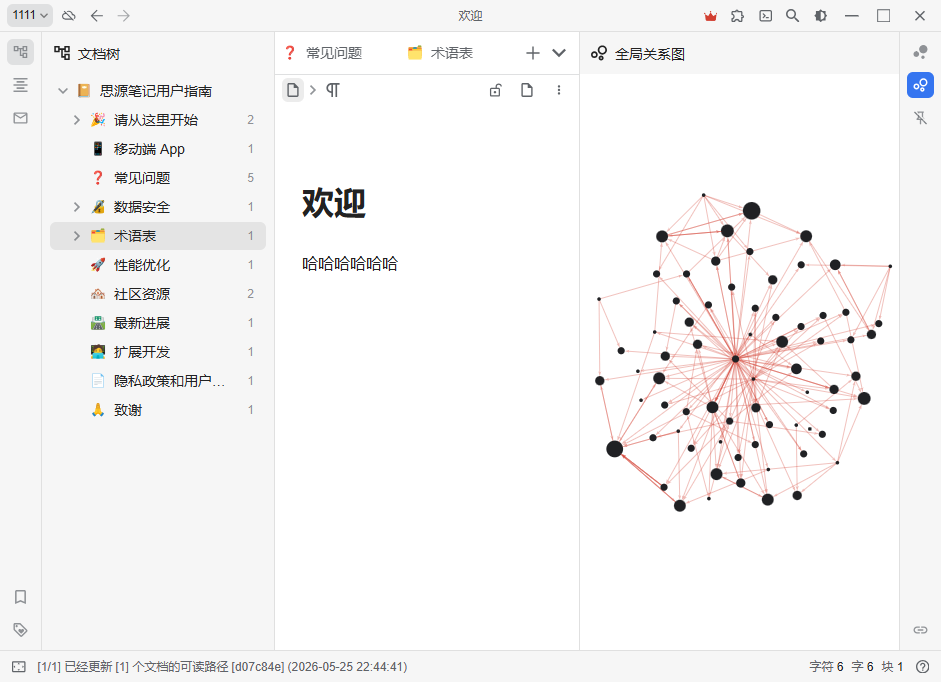Open the global search magnifier icon
941x682 pixels.
click(793, 16)
